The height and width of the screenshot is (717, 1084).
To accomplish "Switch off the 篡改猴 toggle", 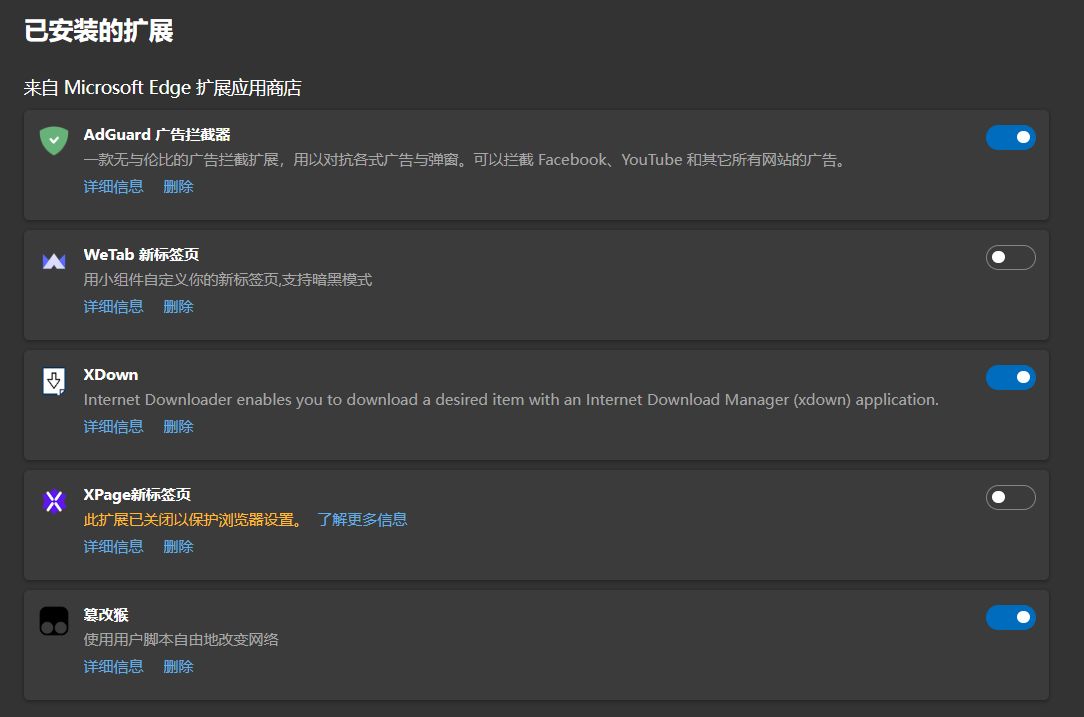I will pos(1010,617).
